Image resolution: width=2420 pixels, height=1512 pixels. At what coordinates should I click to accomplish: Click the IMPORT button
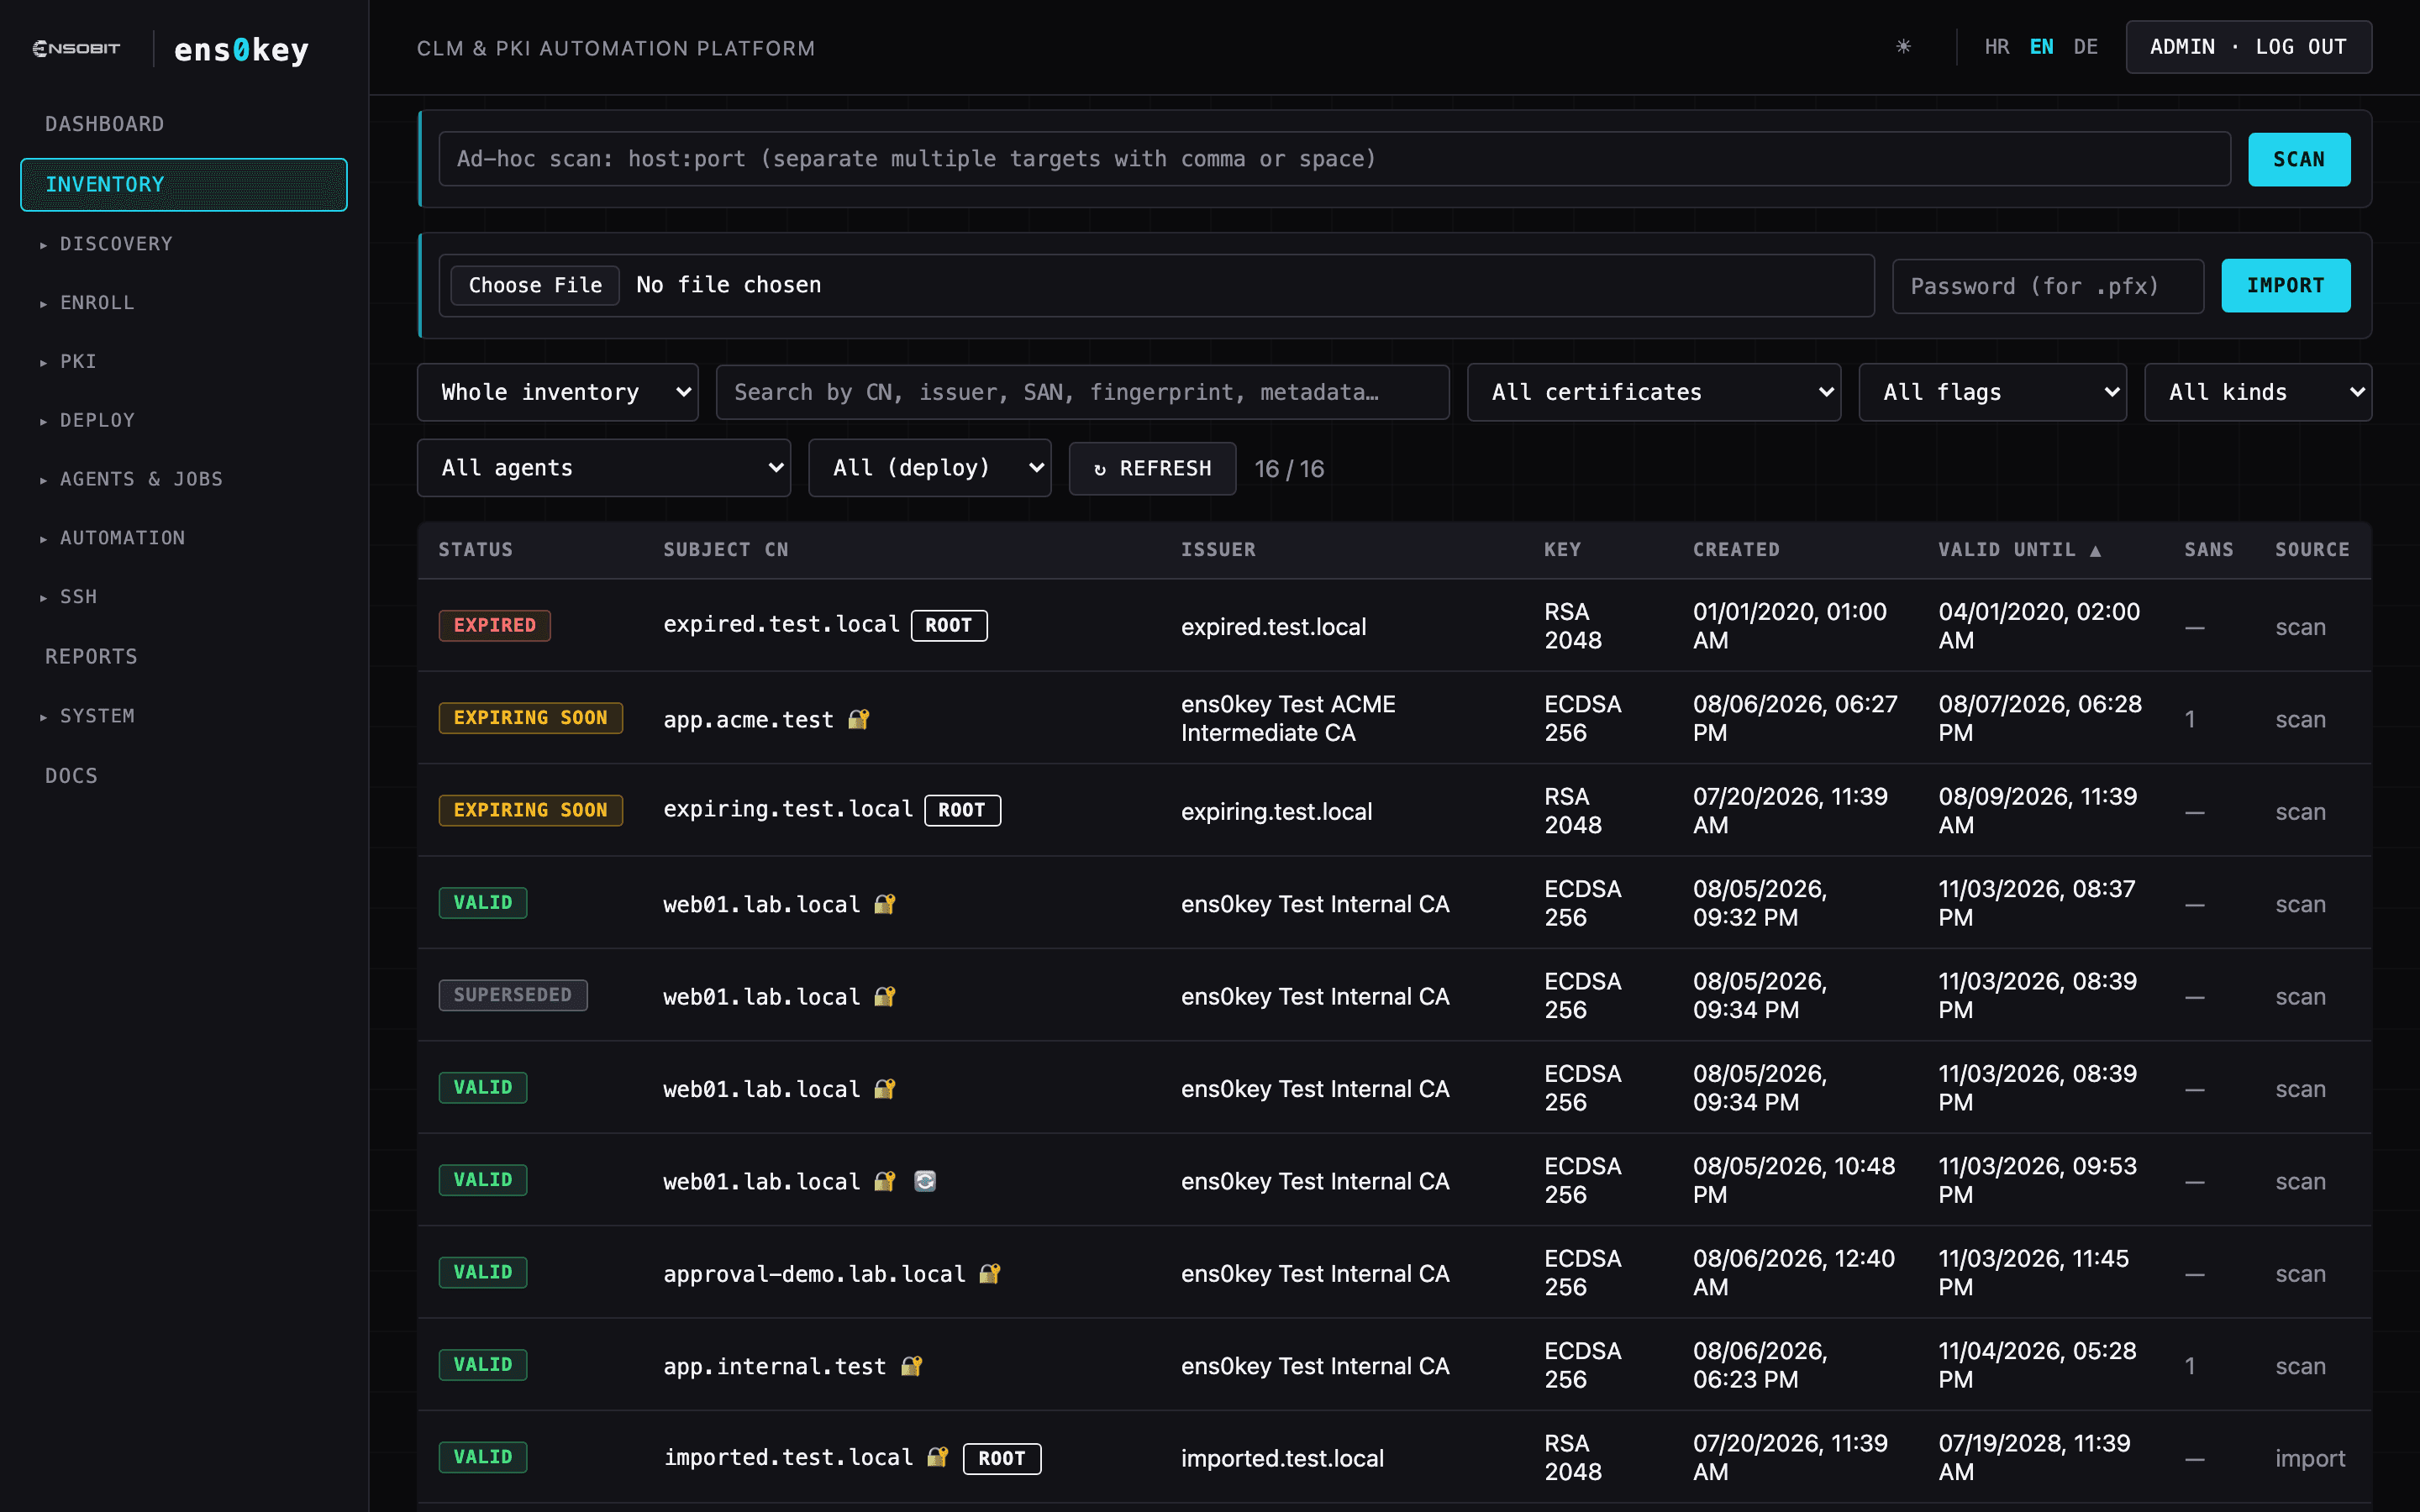click(2286, 286)
